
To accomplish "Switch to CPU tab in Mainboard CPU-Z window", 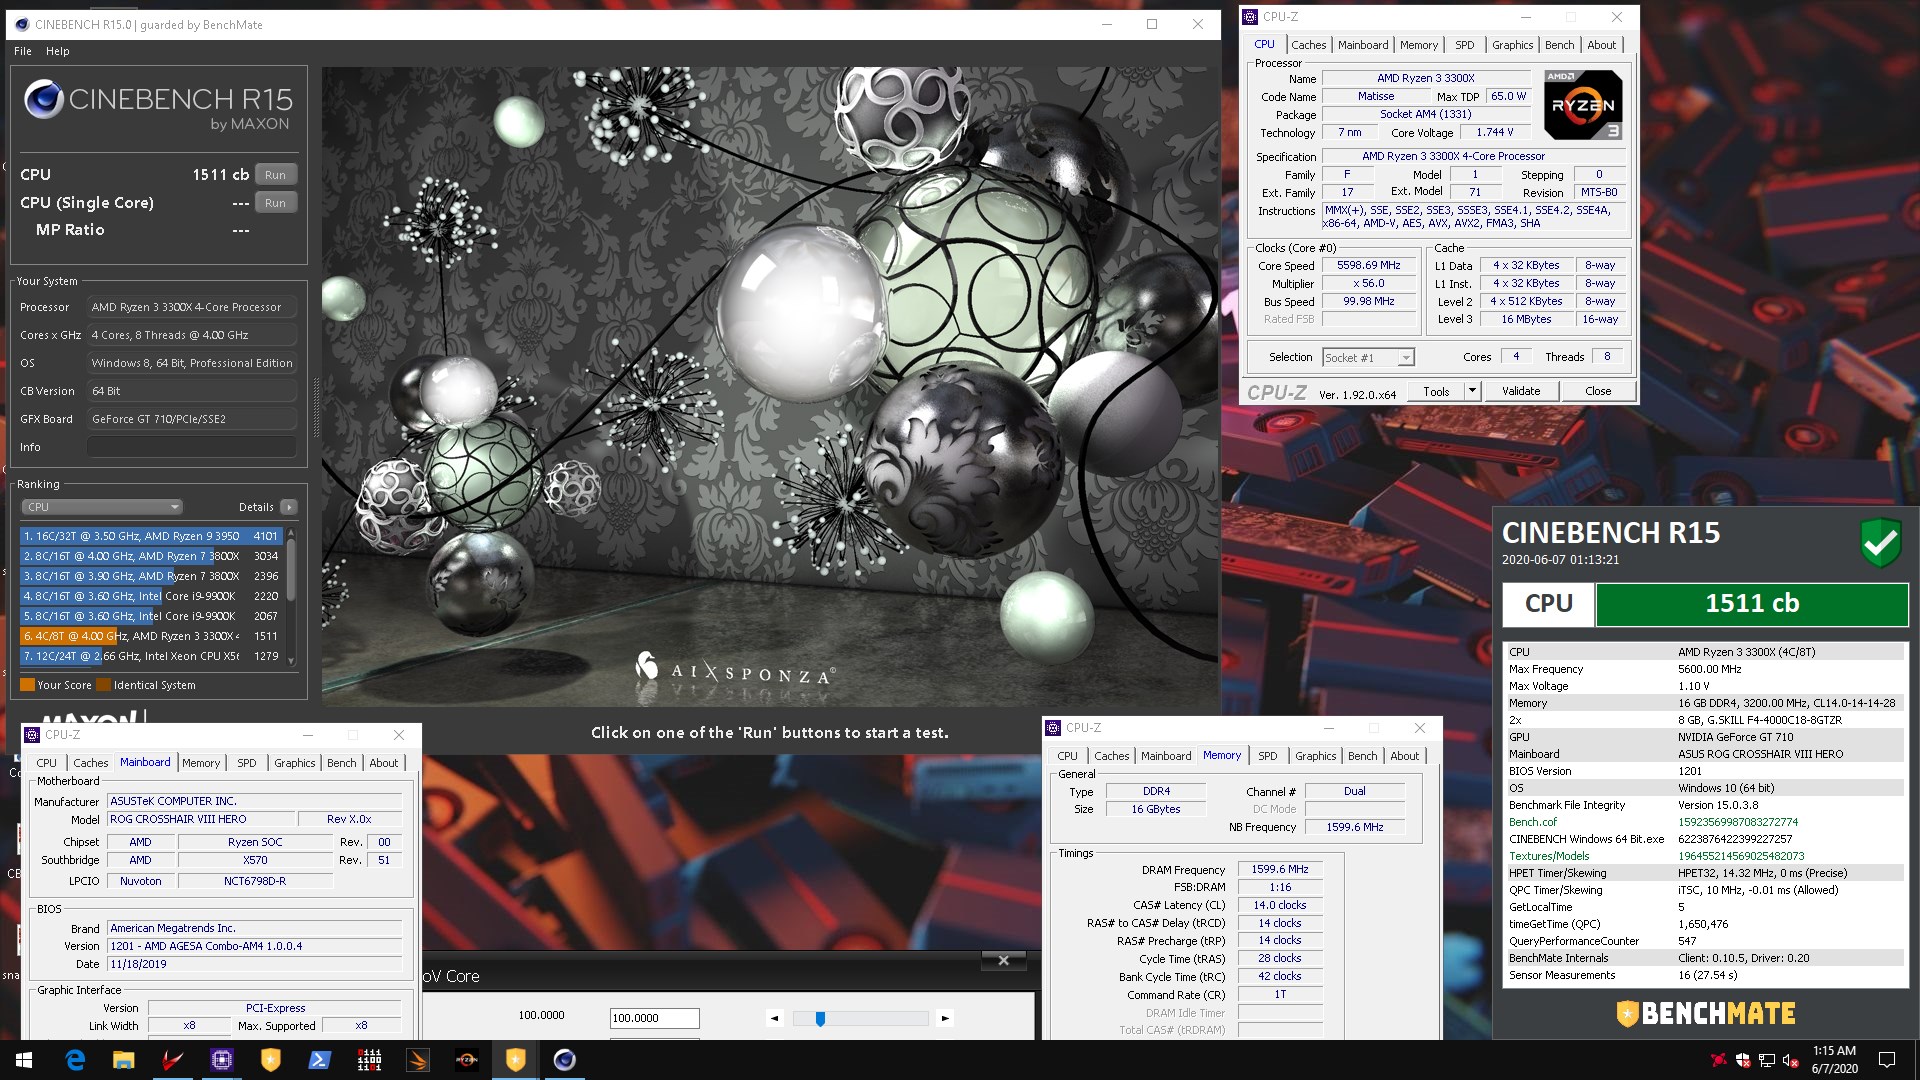I will point(47,763).
